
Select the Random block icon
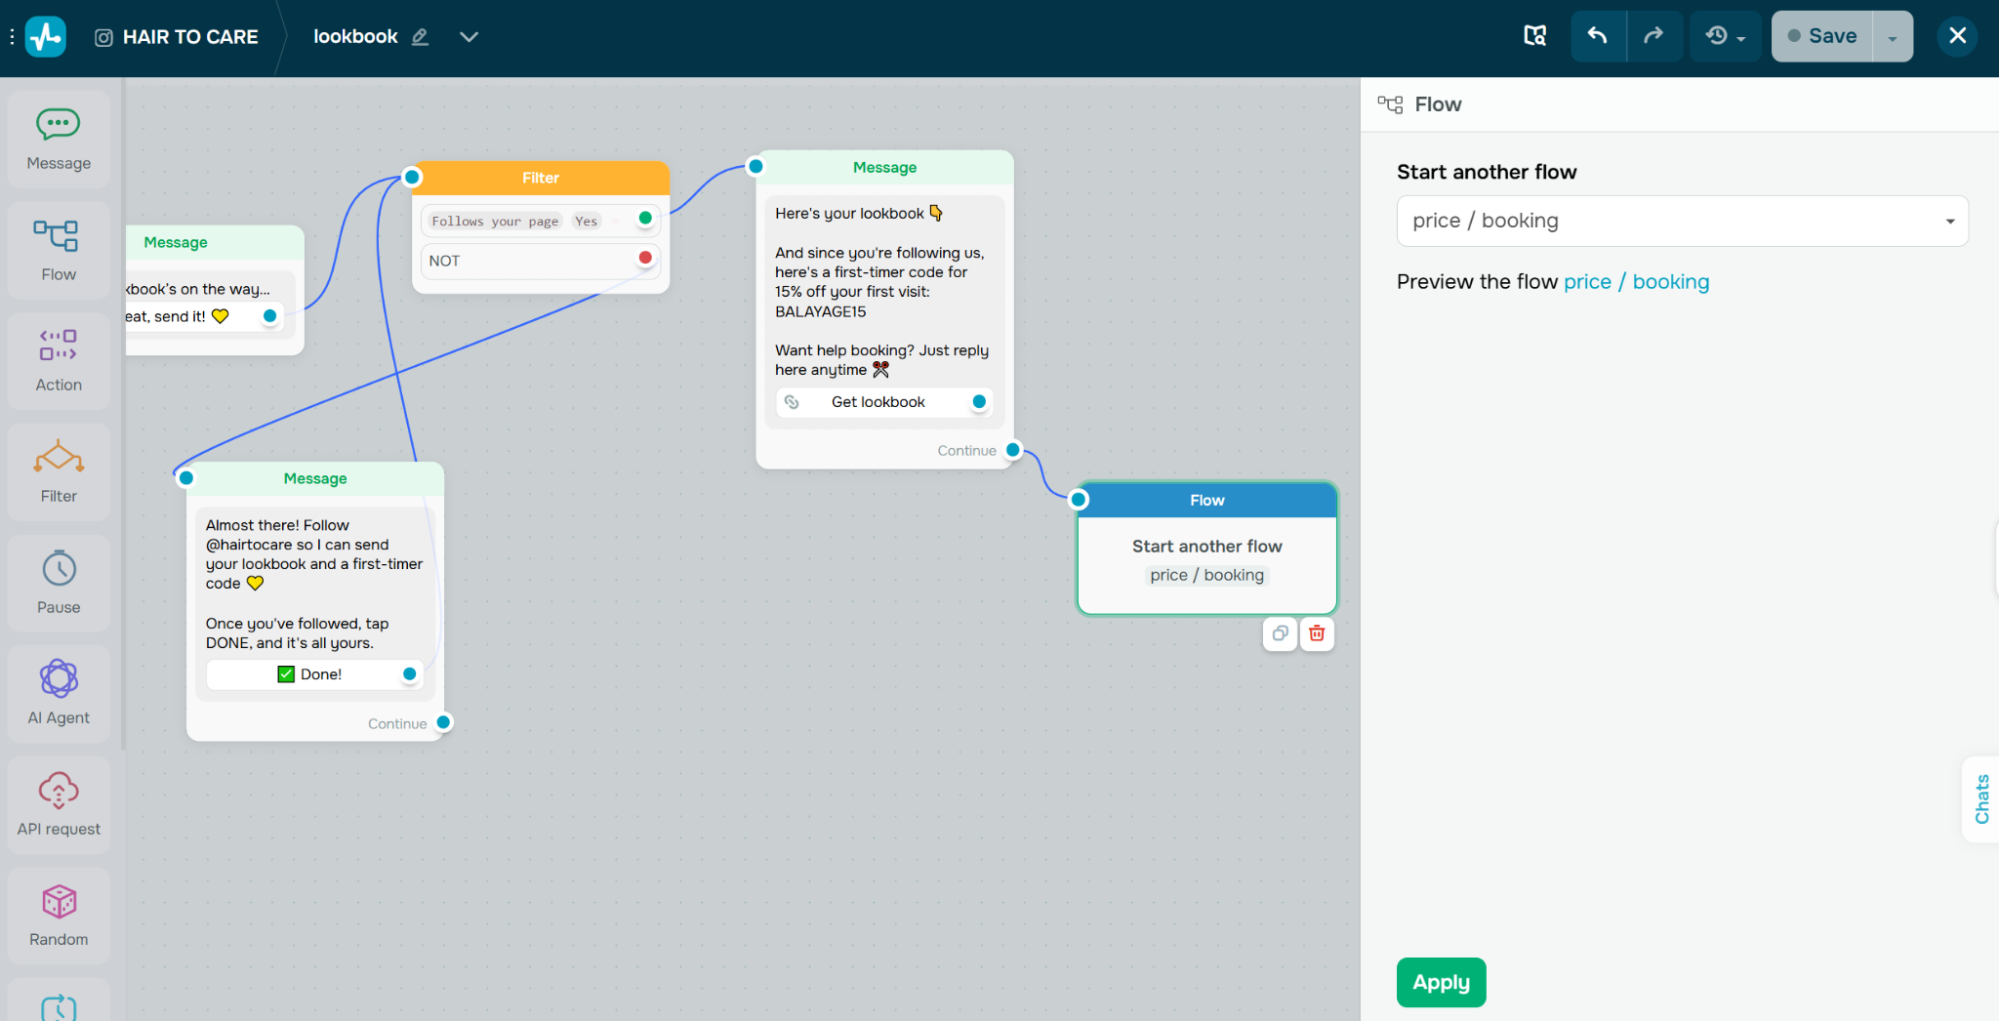tap(58, 916)
